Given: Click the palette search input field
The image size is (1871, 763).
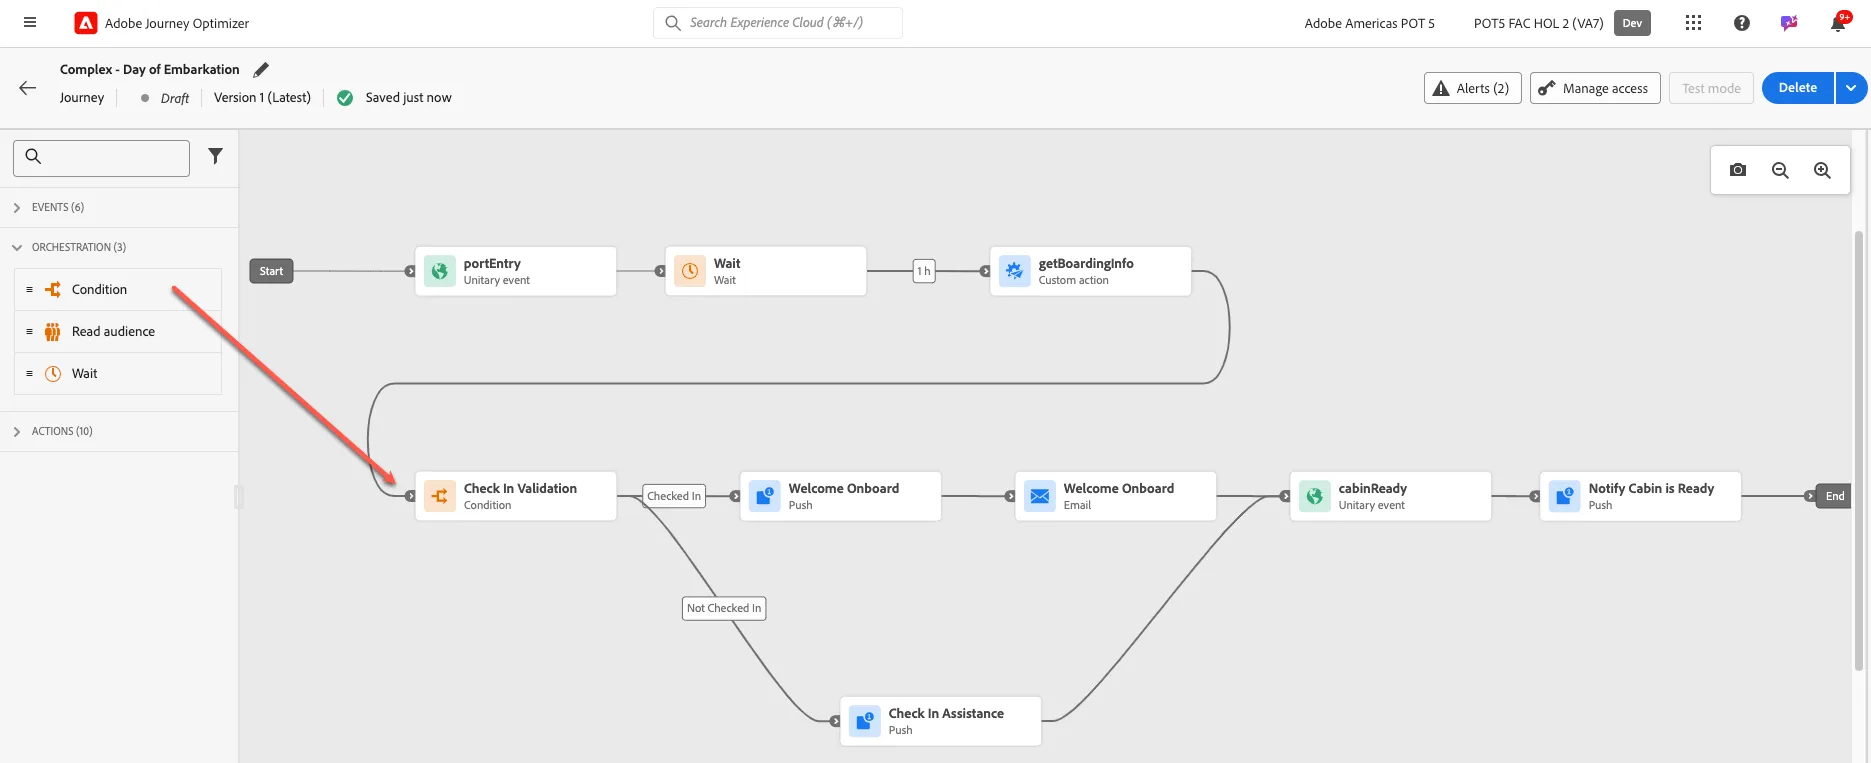Looking at the screenshot, I should (101, 158).
